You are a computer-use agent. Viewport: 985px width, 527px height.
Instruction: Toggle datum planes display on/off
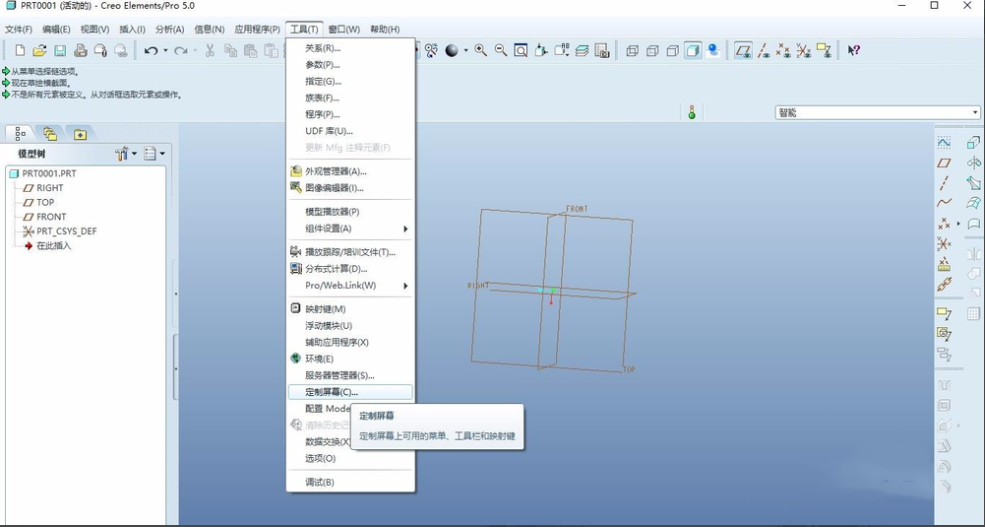click(x=743, y=50)
